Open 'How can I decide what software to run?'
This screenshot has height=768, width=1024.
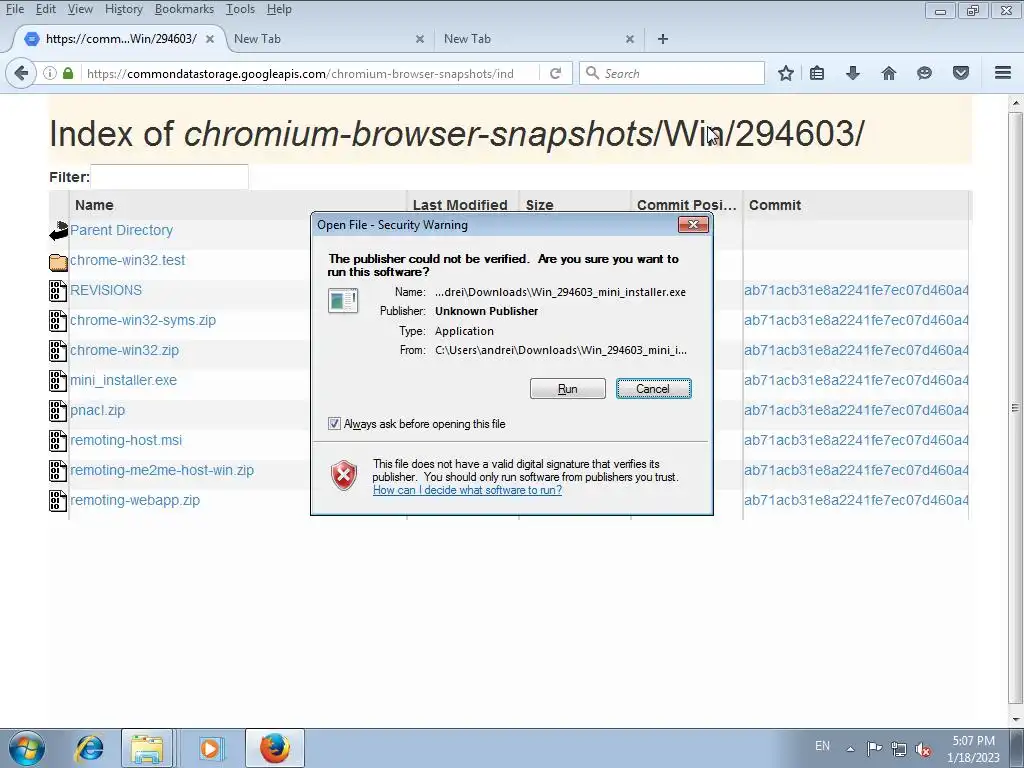467,490
